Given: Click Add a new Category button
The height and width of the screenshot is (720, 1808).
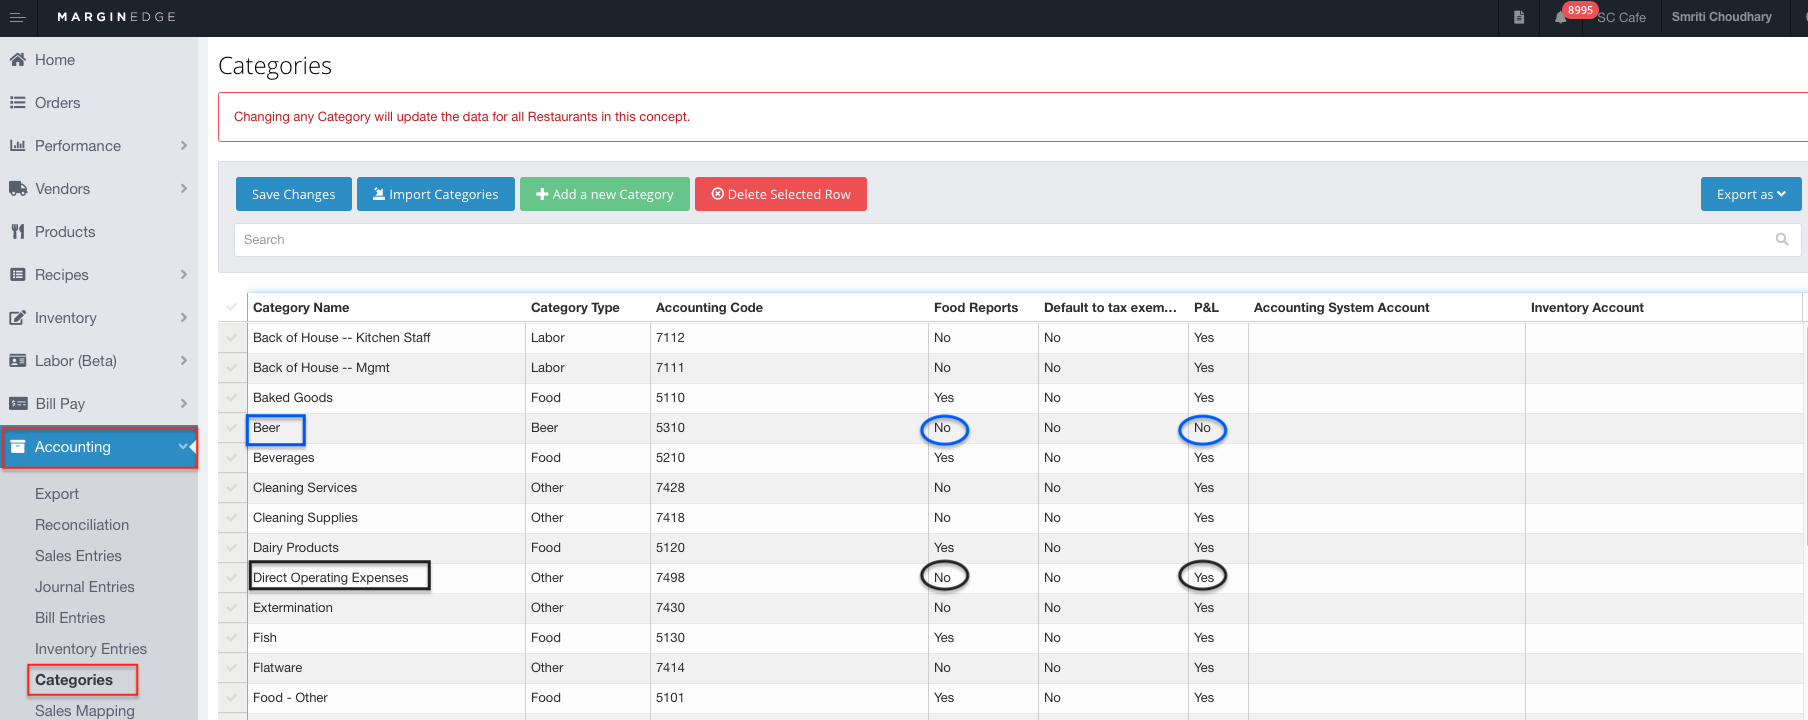Looking at the screenshot, I should 604,194.
